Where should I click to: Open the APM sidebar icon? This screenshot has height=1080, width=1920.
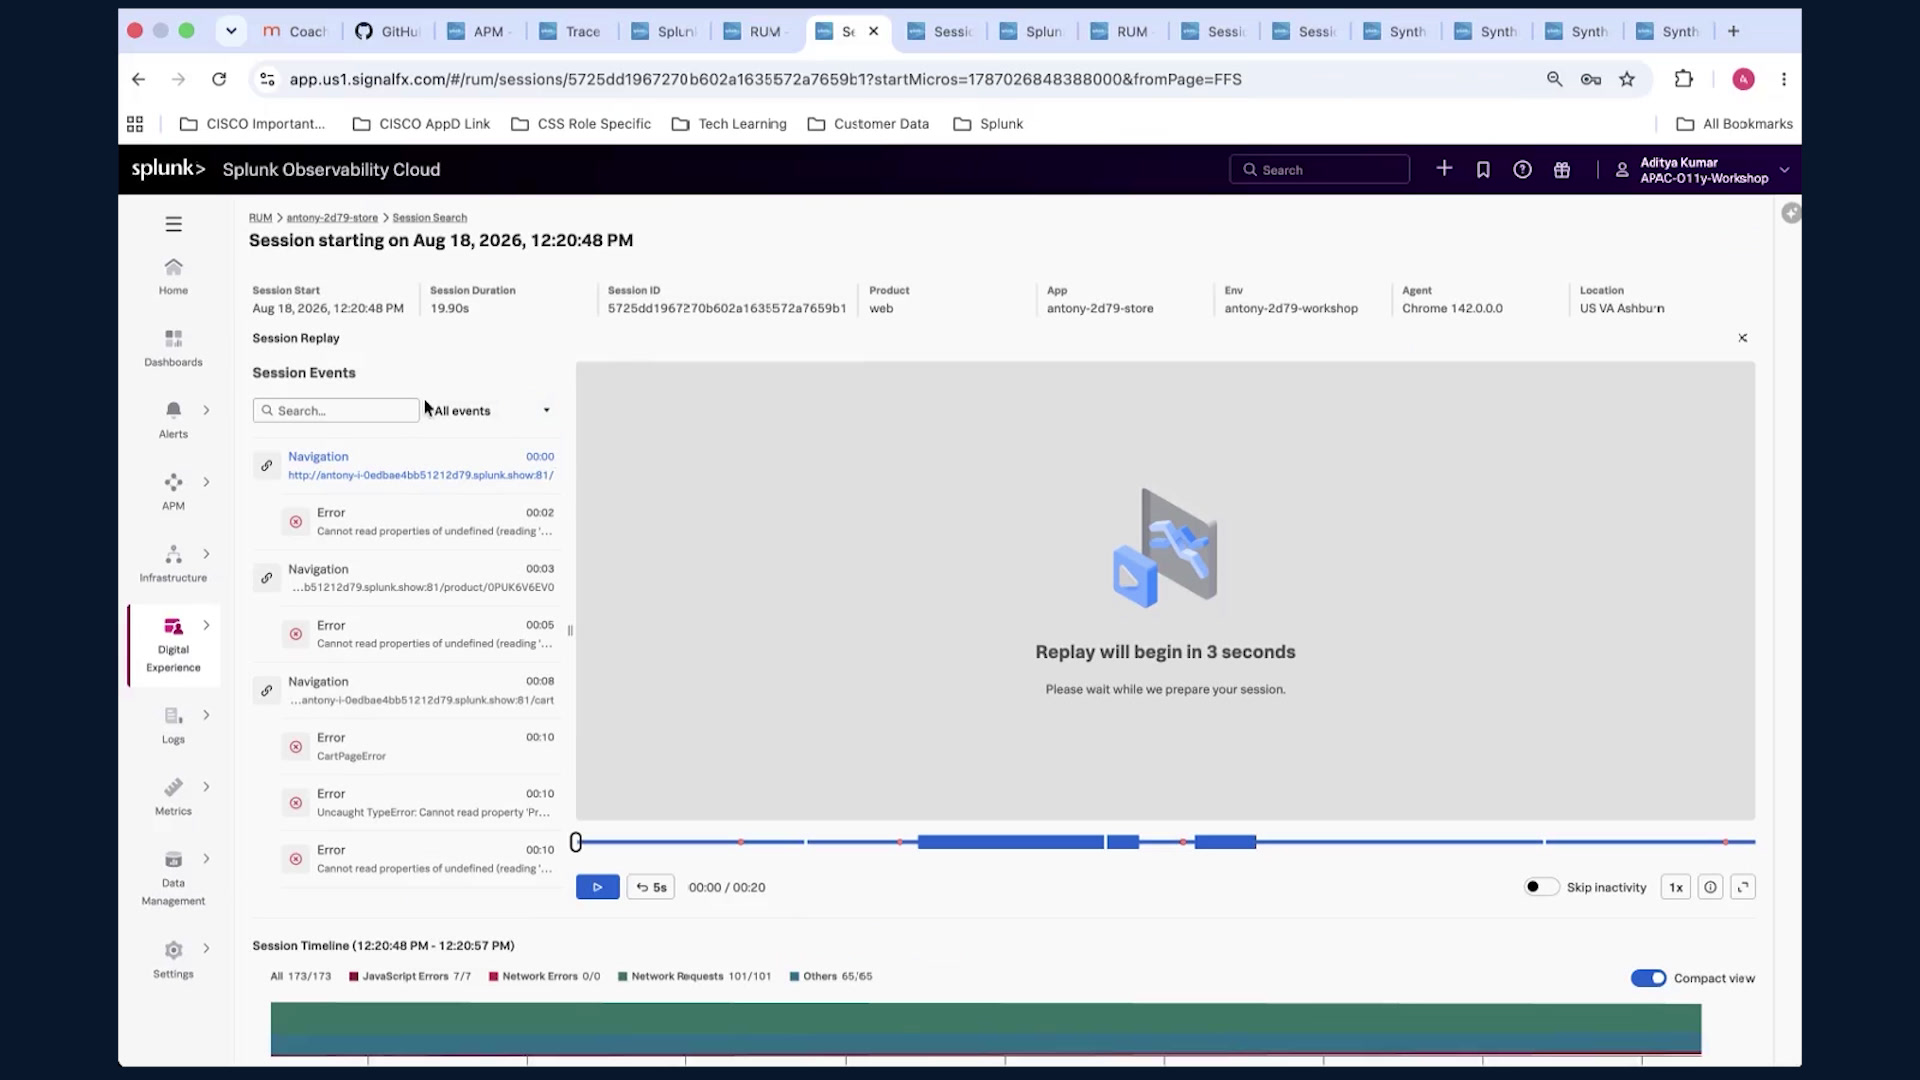click(173, 482)
